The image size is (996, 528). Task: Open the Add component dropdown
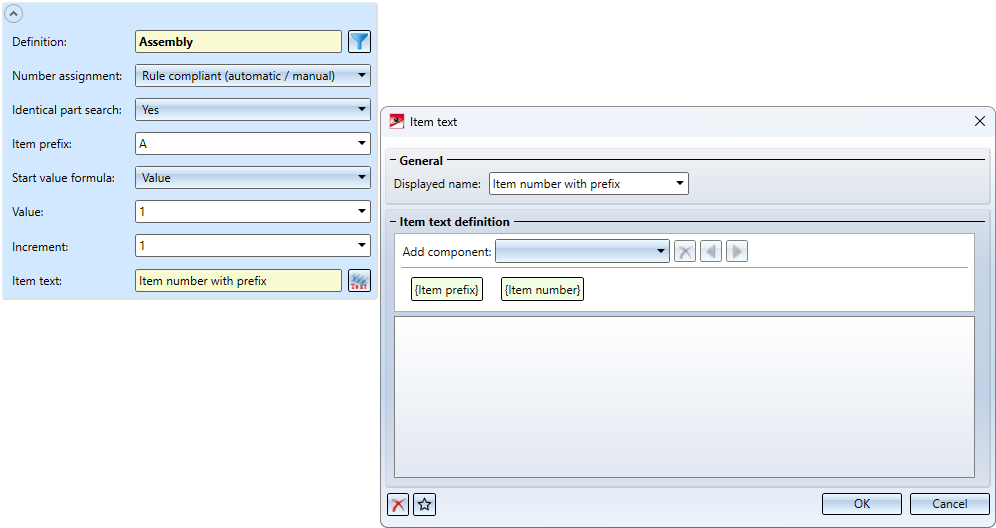[582, 251]
